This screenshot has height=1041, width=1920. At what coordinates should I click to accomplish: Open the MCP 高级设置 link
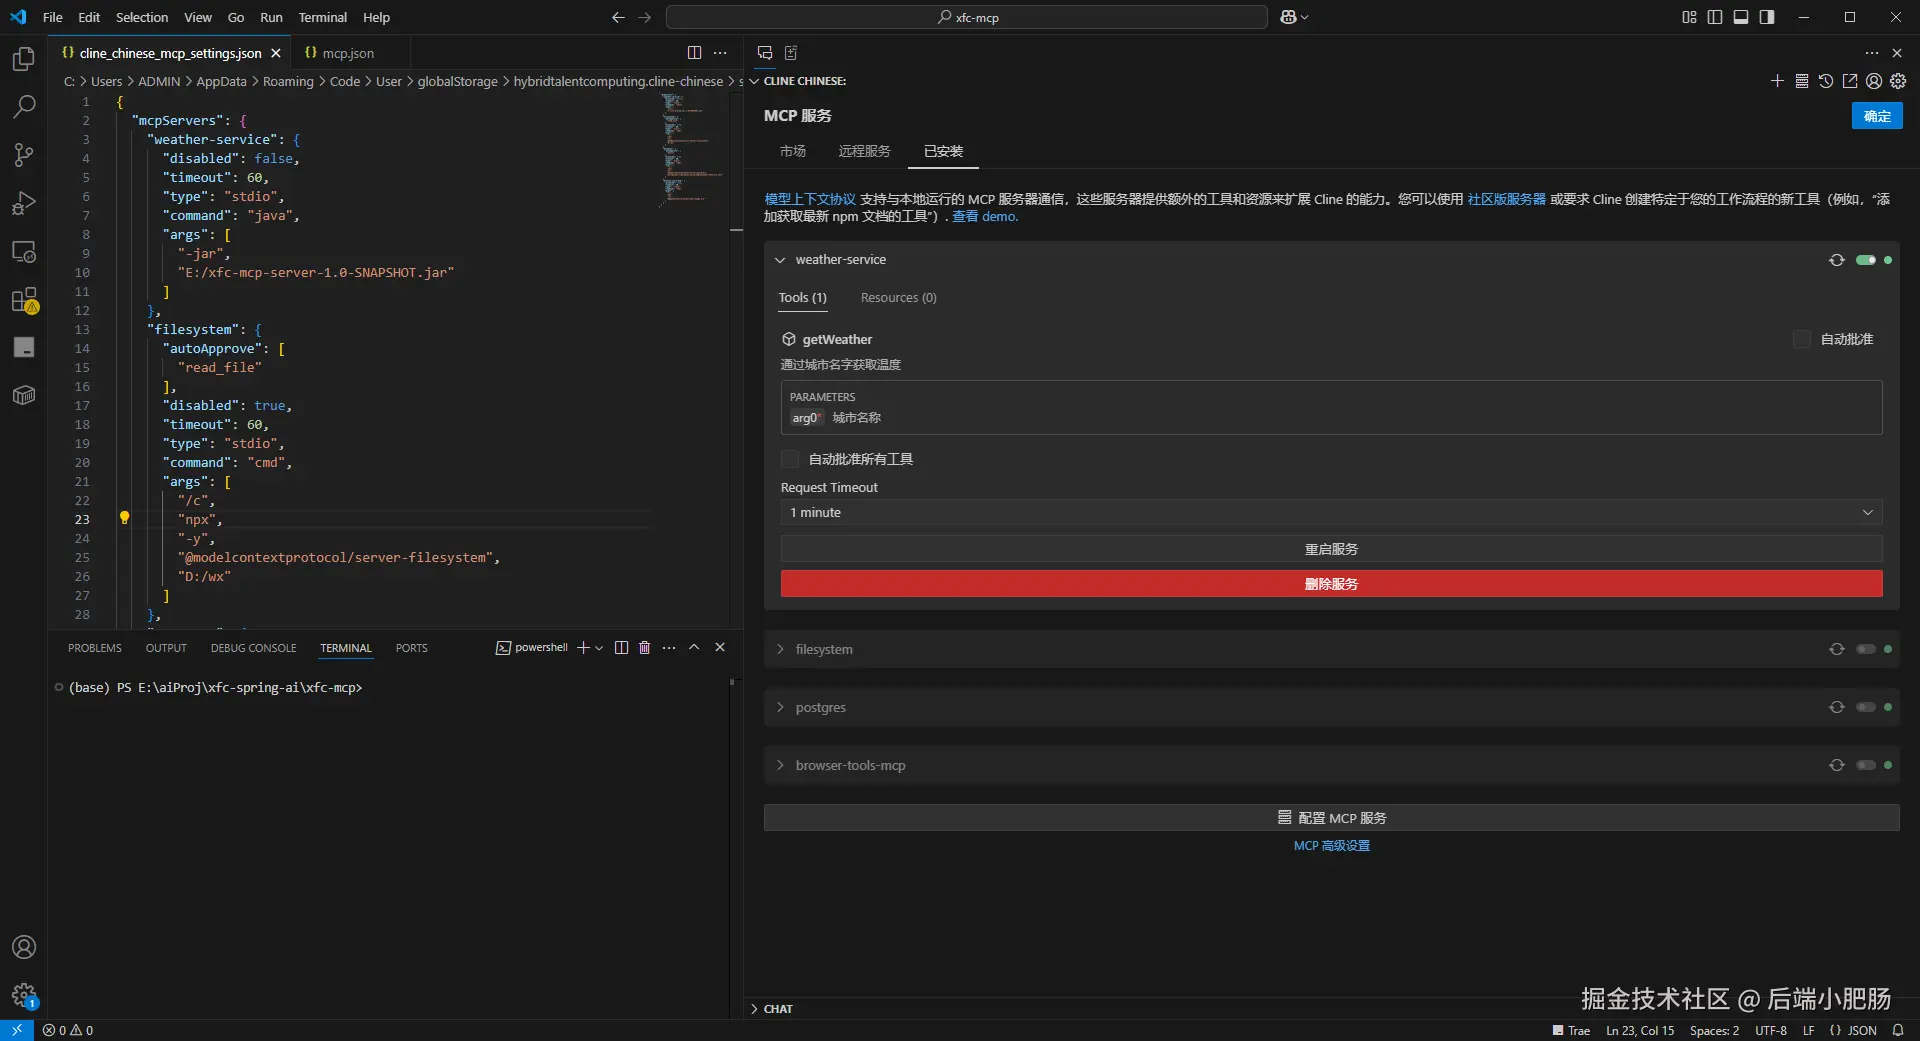1331,846
